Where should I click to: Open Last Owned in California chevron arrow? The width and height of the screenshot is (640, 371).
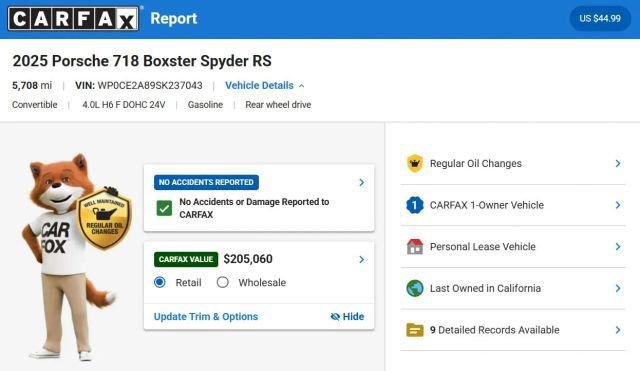618,288
